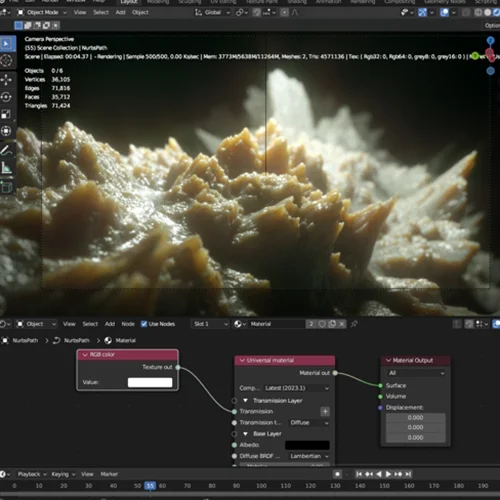
Task: Toggle proportional editing in the 3D header
Action: coord(284,13)
